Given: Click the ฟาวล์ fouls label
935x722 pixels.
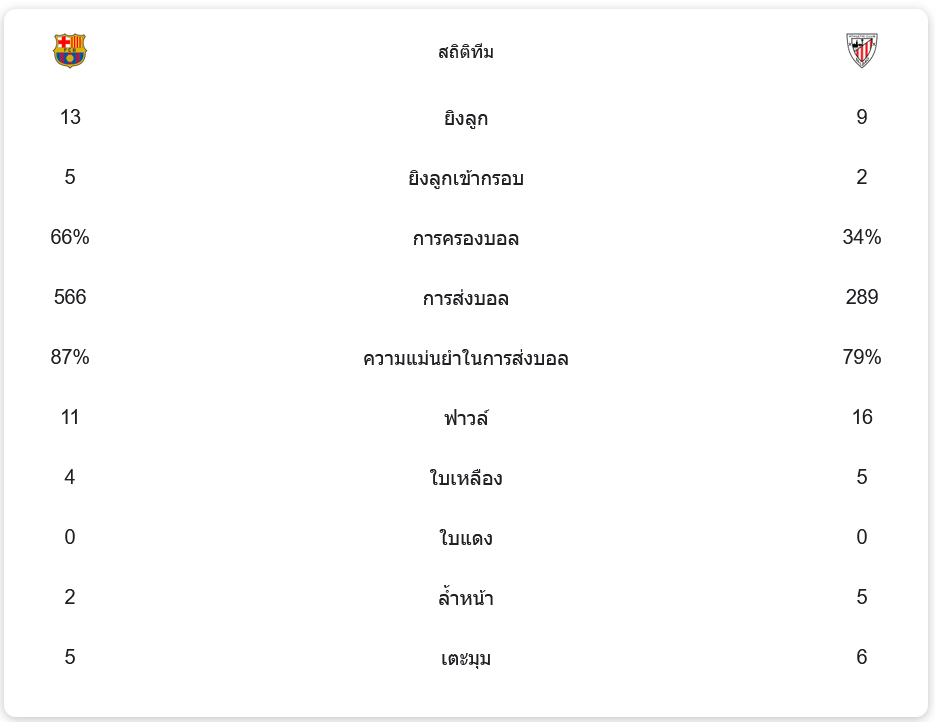Looking at the screenshot, I should point(466,419).
